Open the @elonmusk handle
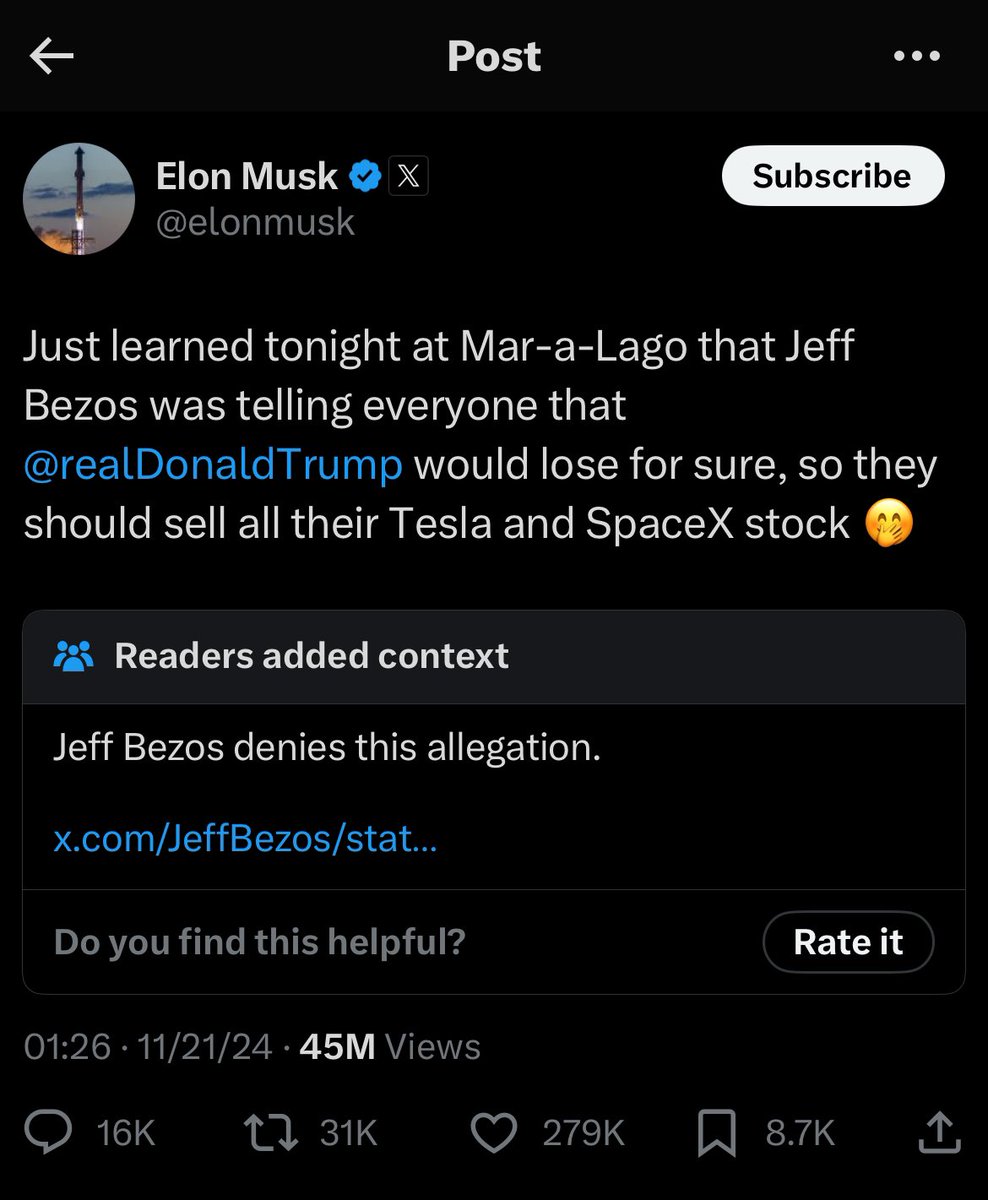988x1200 pixels. pos(255,221)
